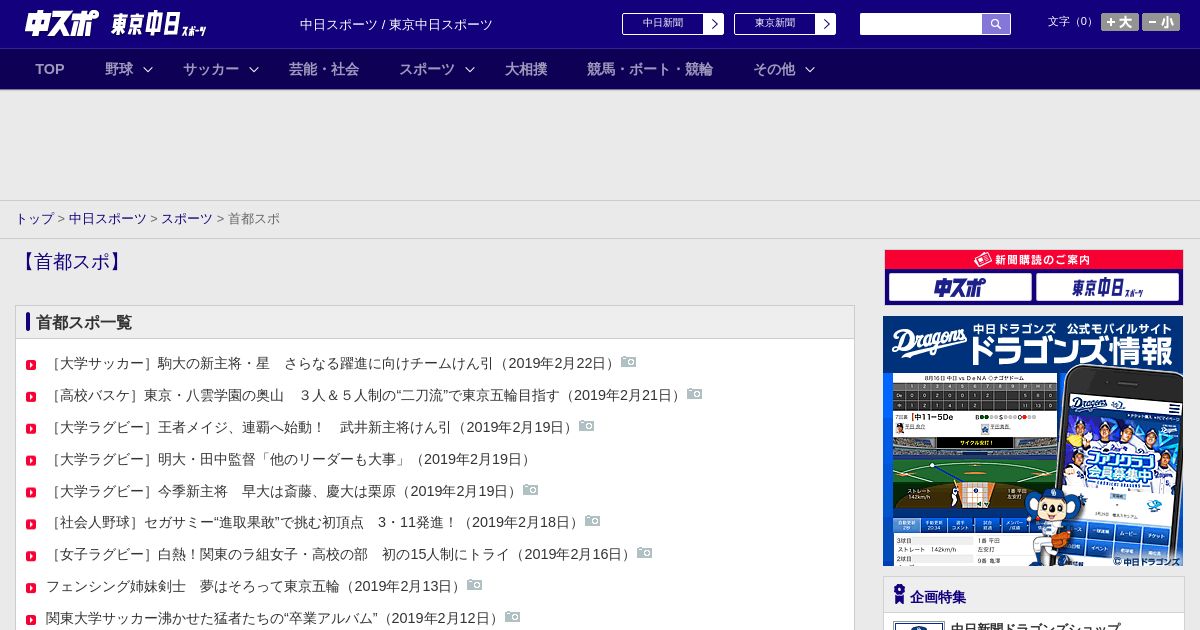Expand the サッカー dropdown chevron

[x=254, y=69]
